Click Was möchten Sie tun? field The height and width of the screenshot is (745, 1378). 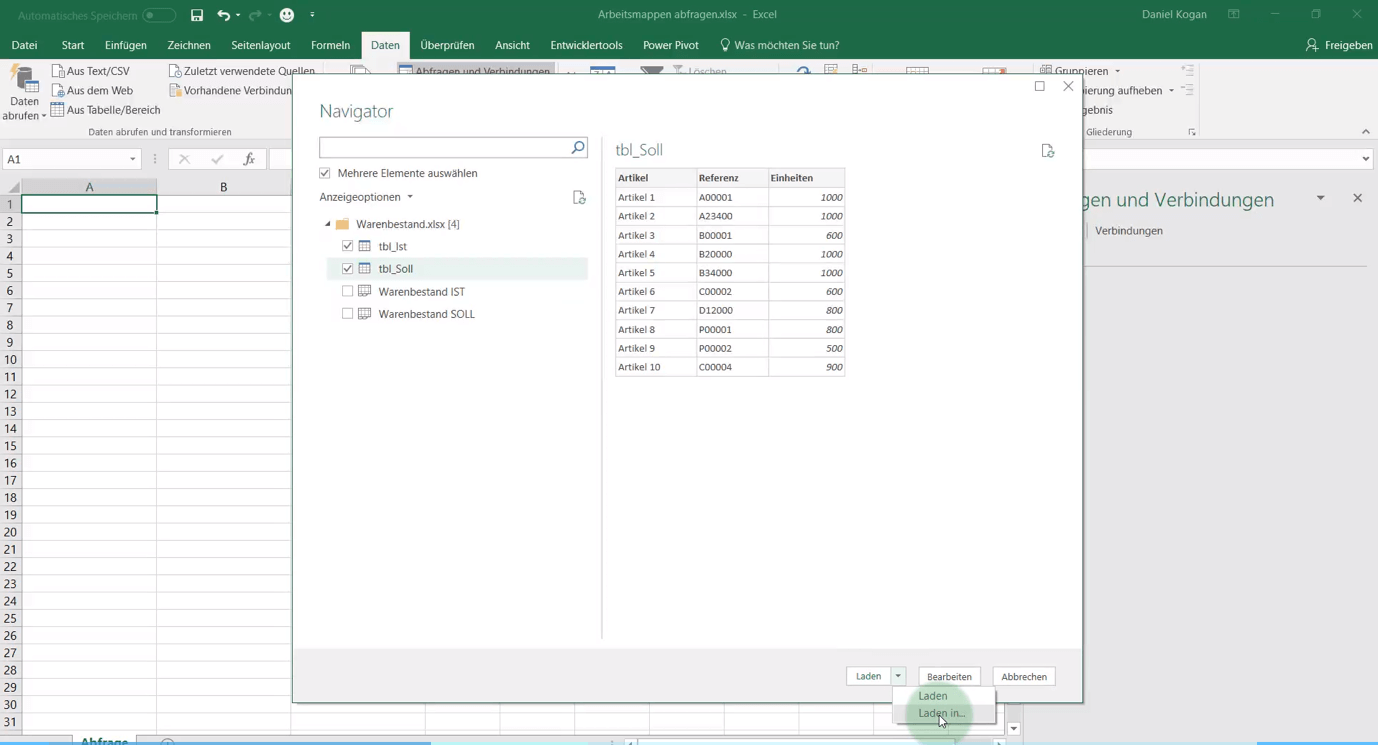click(786, 45)
